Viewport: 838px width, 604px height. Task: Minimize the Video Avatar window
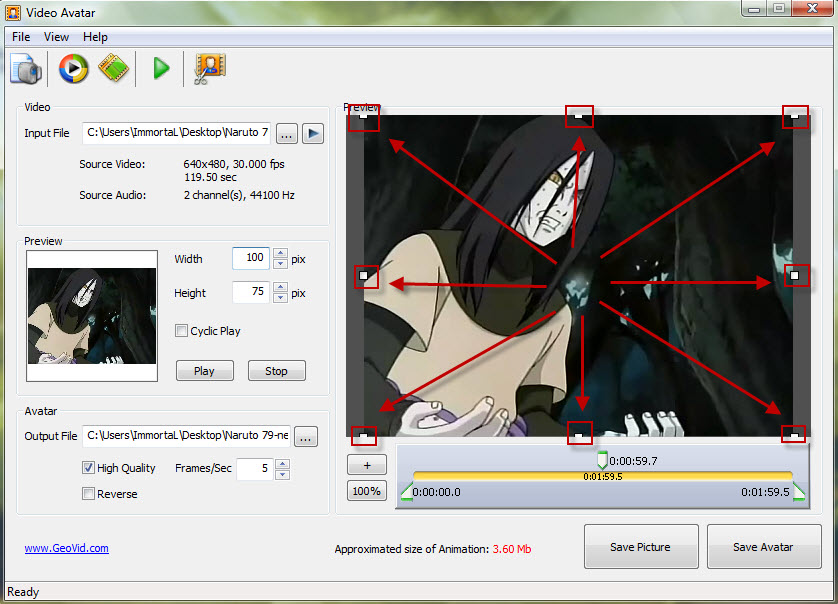[754, 8]
